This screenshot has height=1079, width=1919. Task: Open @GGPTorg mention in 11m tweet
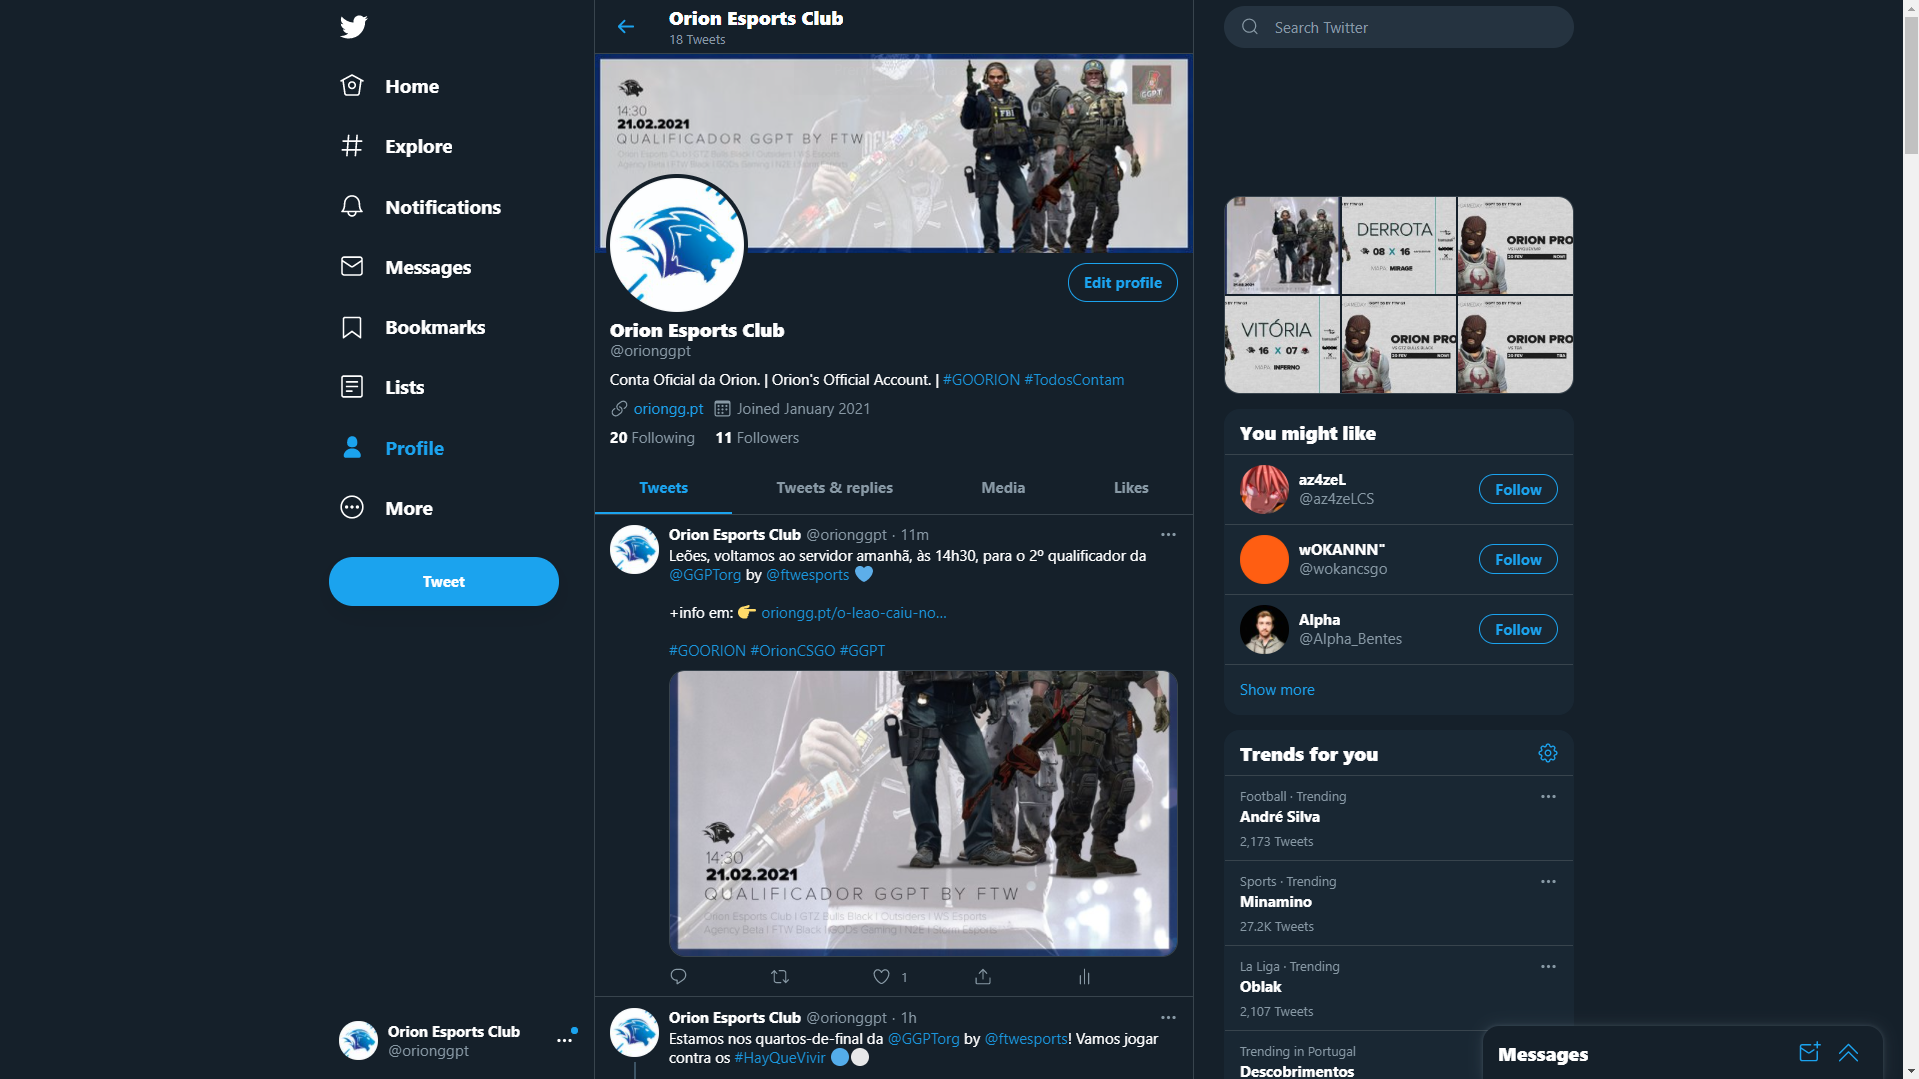coord(705,575)
